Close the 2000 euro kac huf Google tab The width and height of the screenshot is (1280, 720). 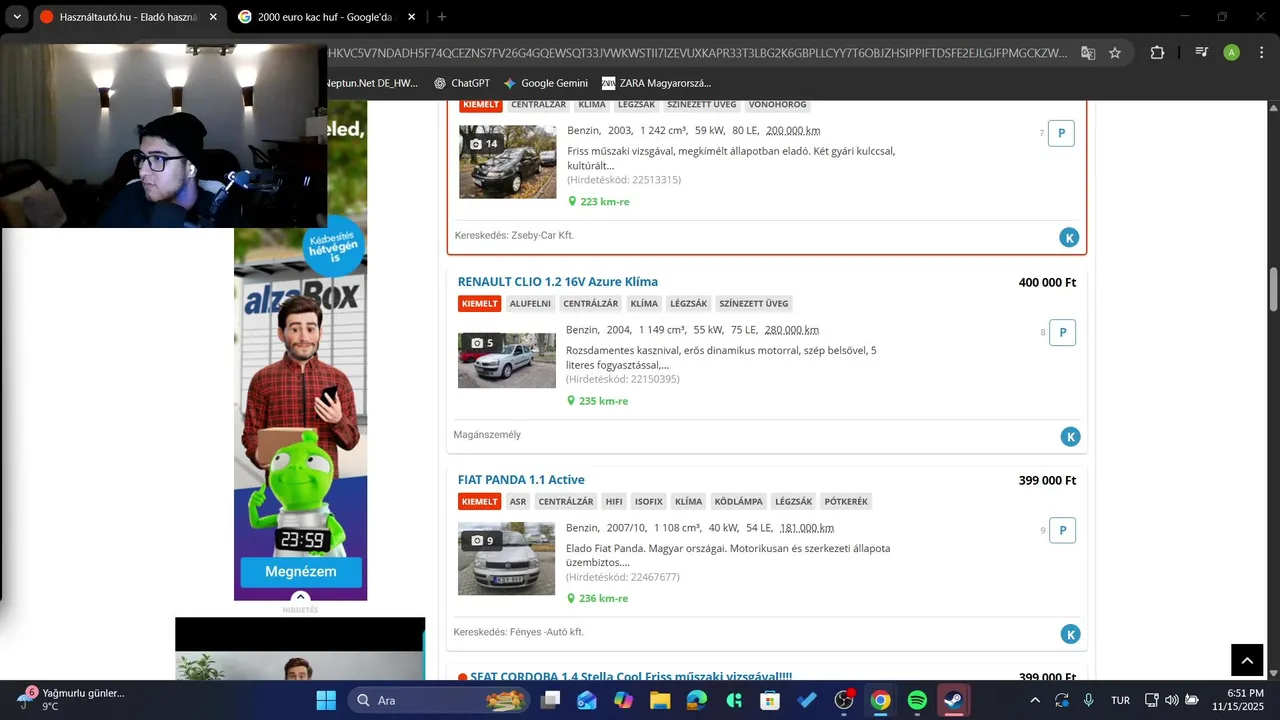tap(411, 17)
